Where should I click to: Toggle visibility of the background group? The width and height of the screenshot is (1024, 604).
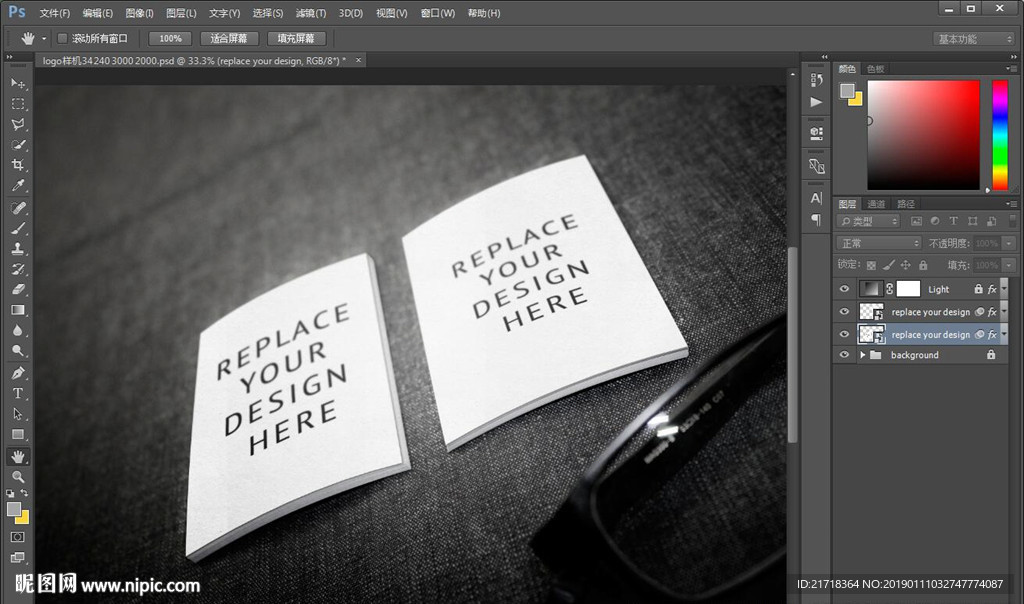(844, 355)
